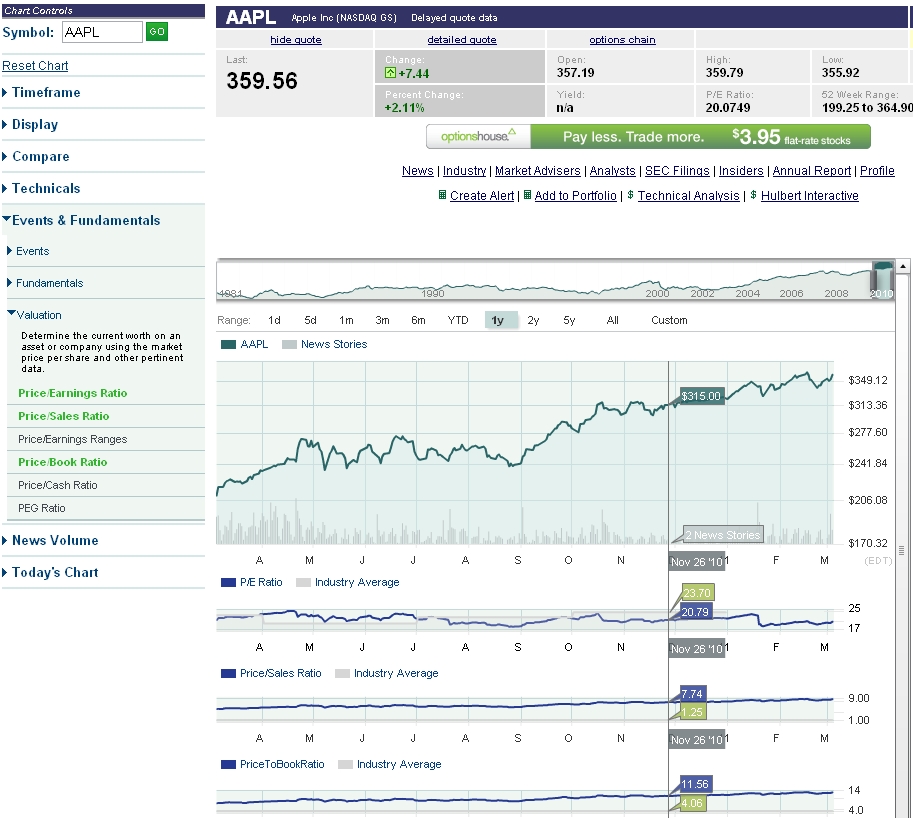Expand the Display section
913x820 pixels.
(35, 125)
